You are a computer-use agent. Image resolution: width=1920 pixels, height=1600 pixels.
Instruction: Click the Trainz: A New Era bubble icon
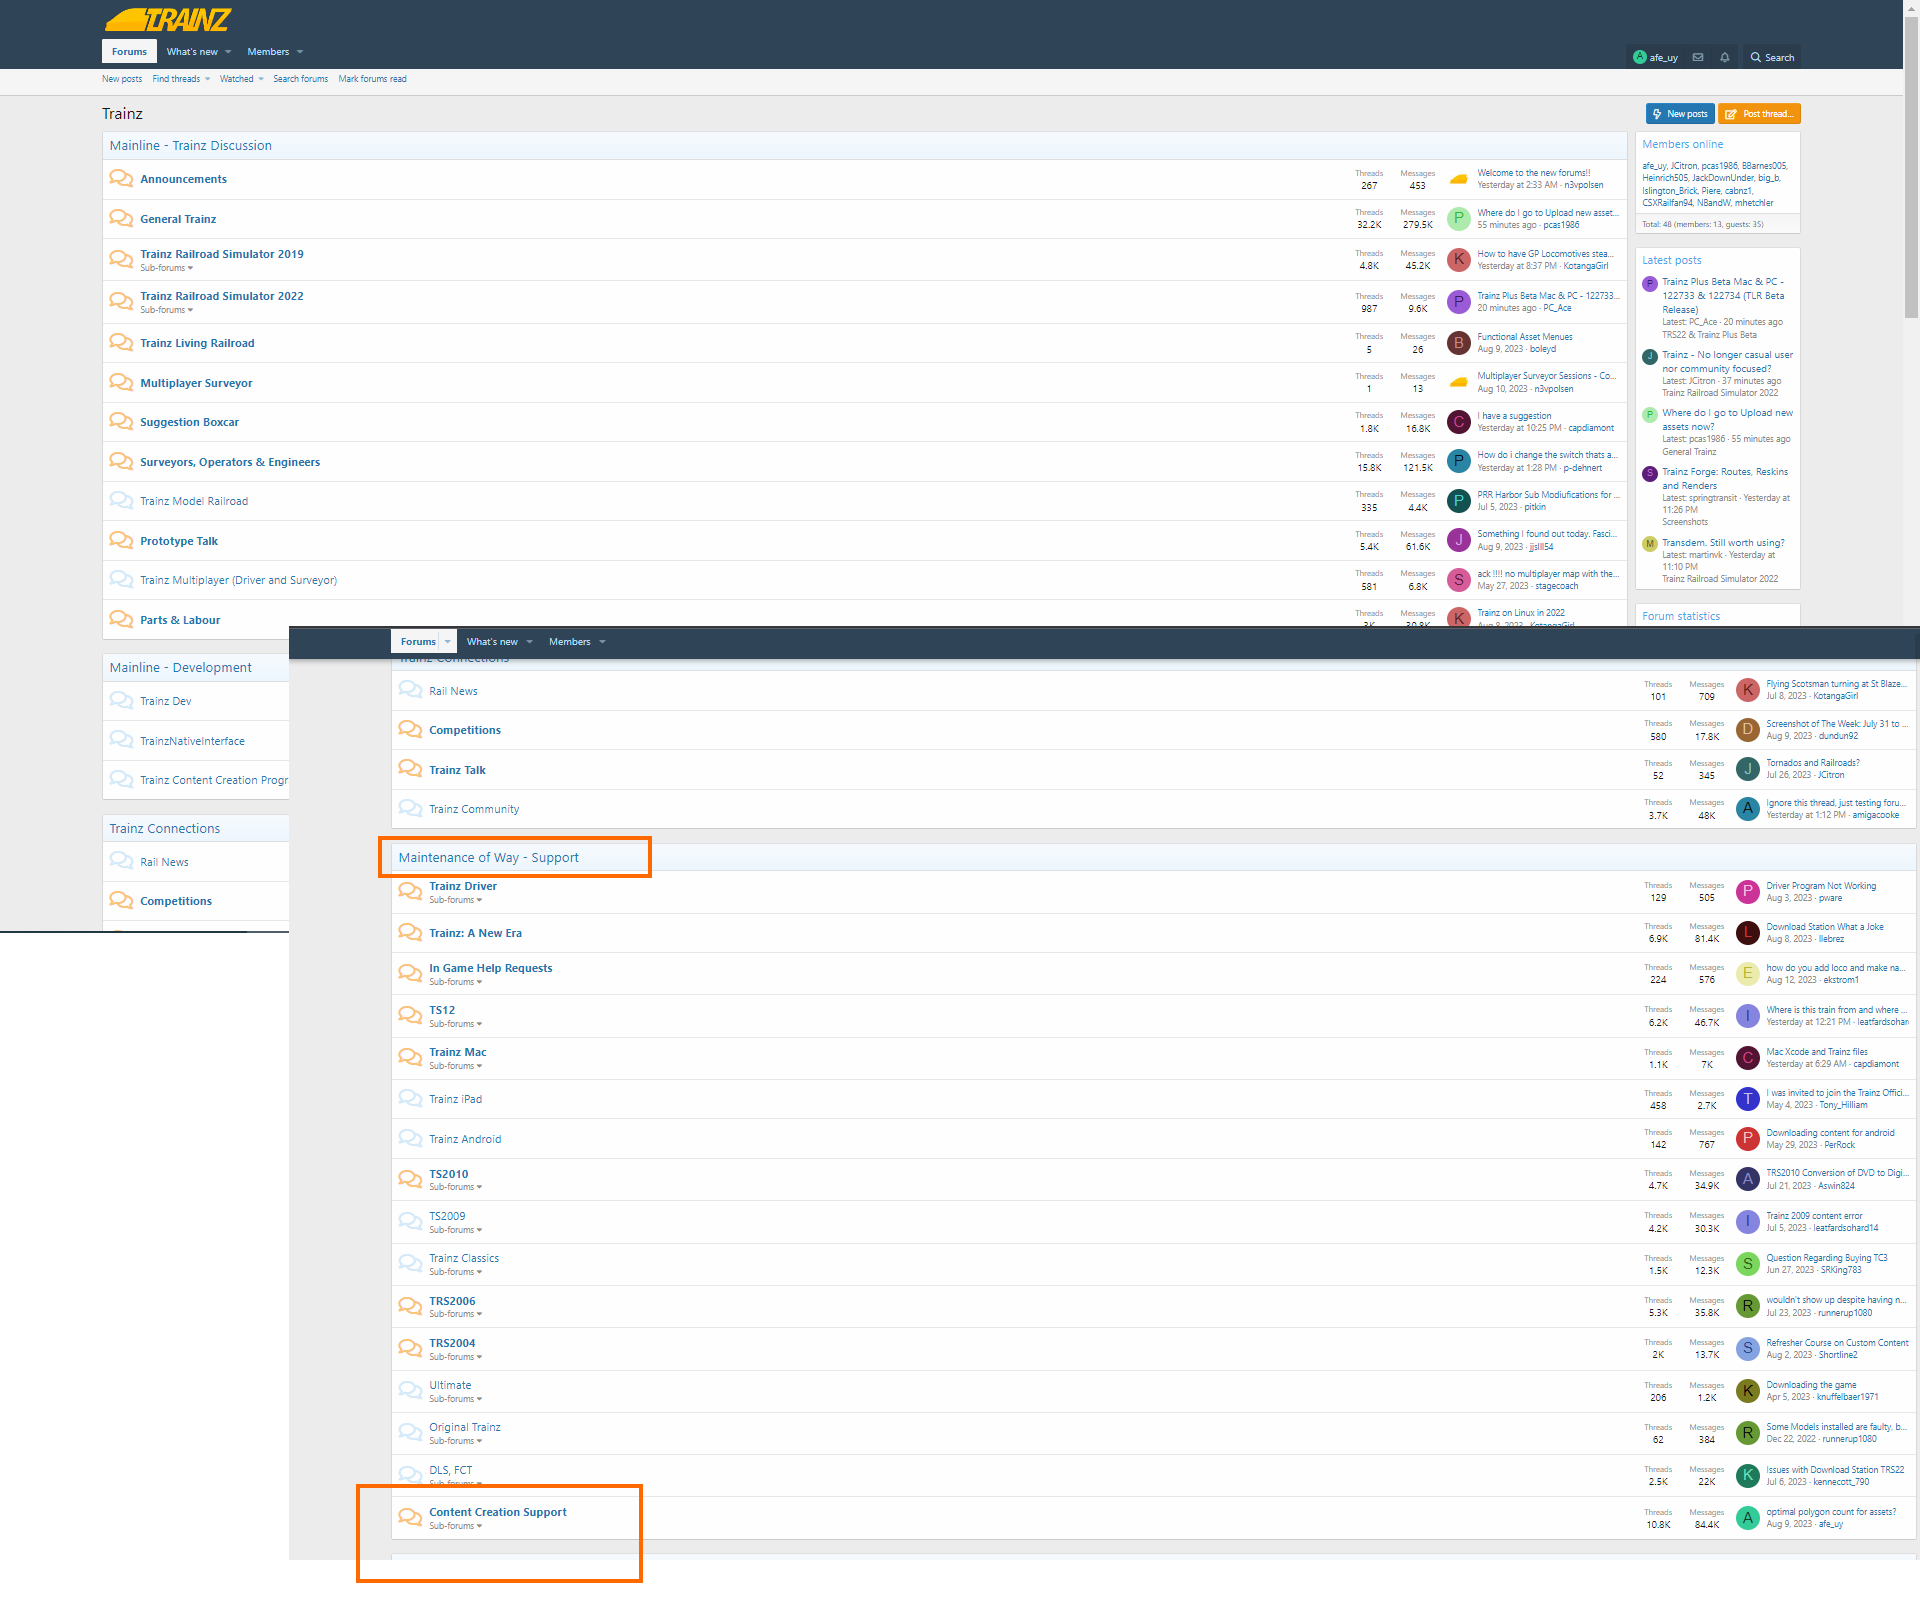point(410,933)
